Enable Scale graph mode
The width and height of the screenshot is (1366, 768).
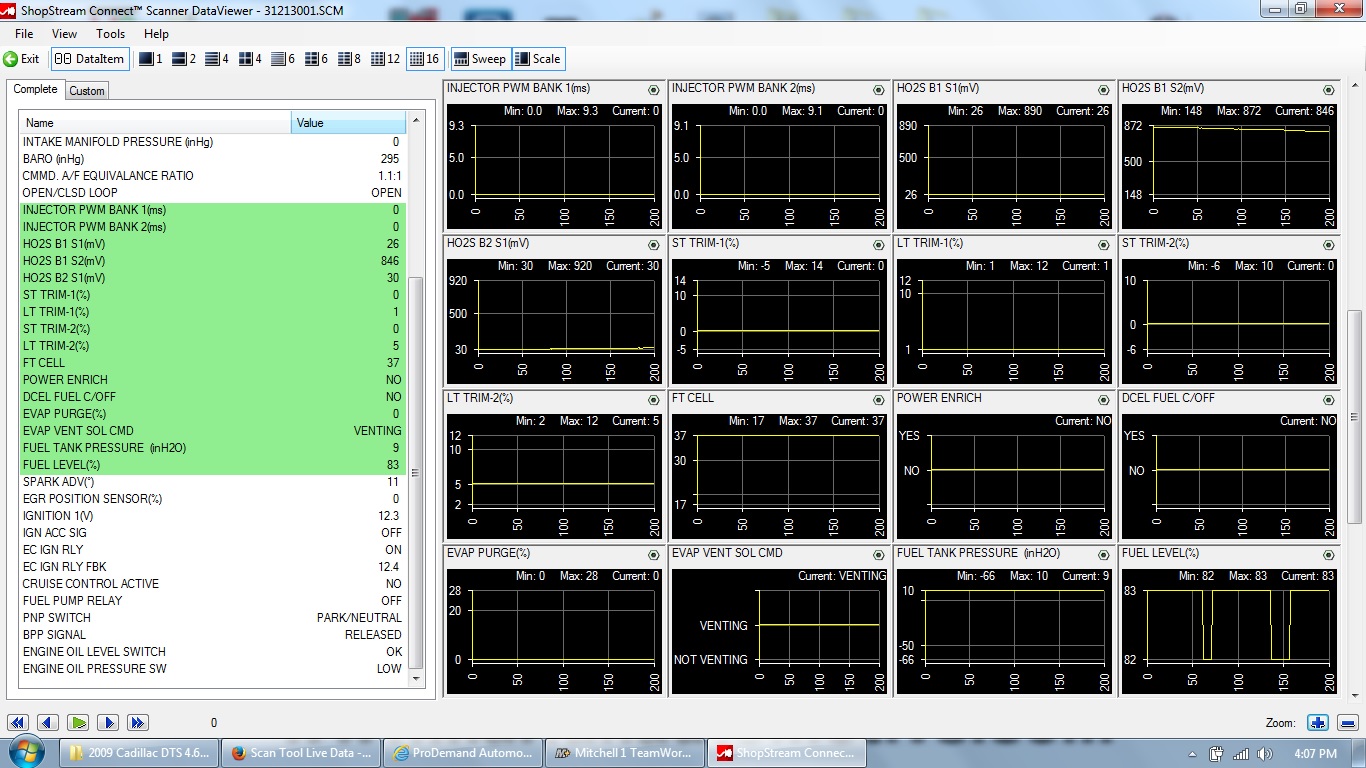pos(538,59)
